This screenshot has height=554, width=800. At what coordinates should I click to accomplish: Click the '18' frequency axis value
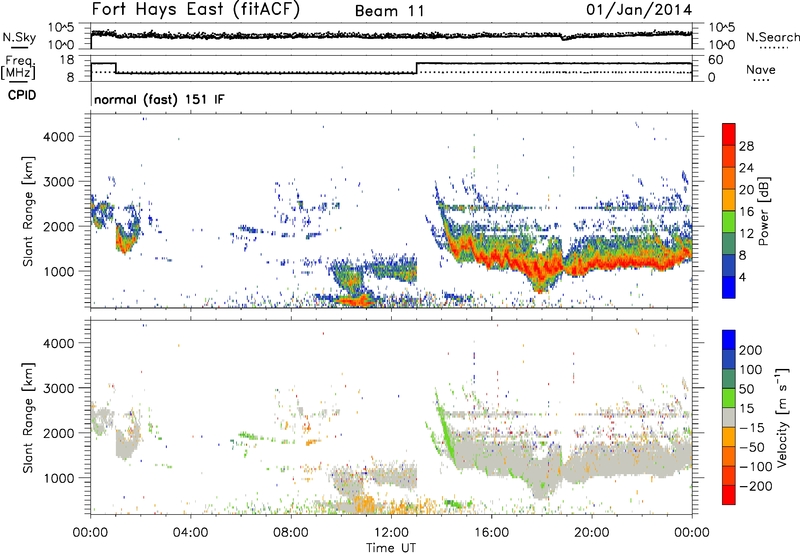click(67, 60)
